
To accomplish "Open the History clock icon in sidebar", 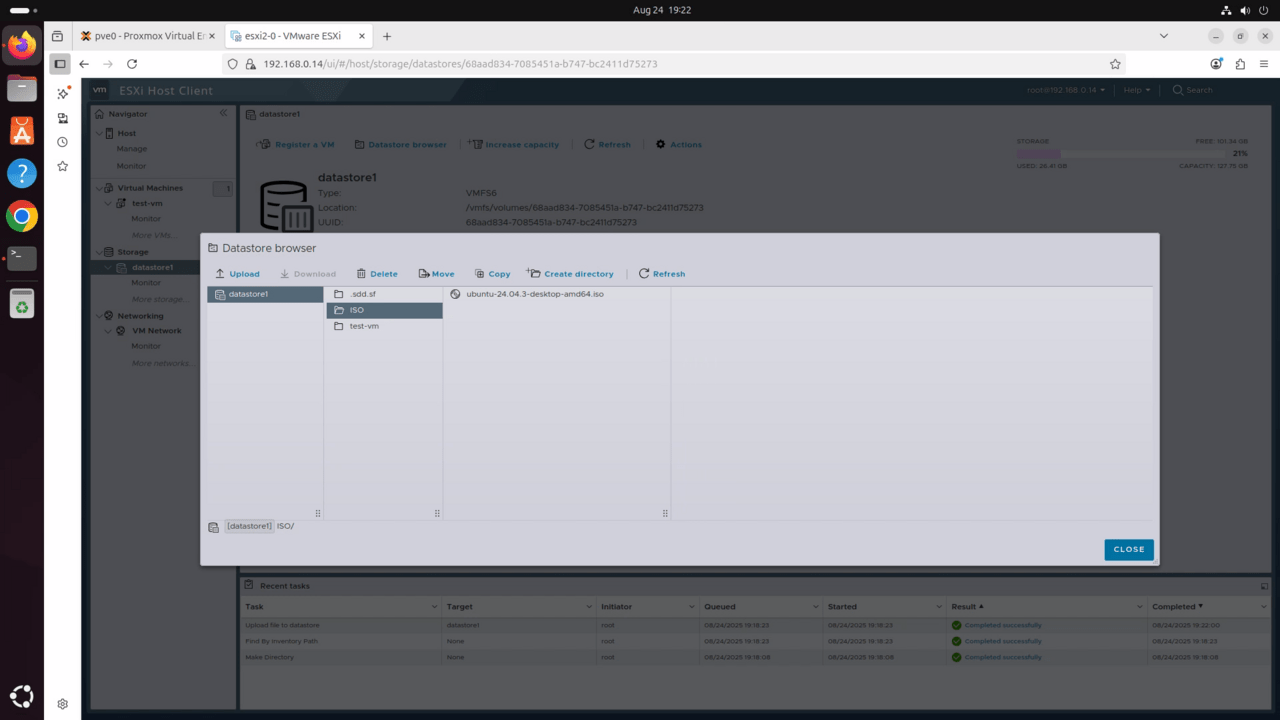I will (62, 142).
